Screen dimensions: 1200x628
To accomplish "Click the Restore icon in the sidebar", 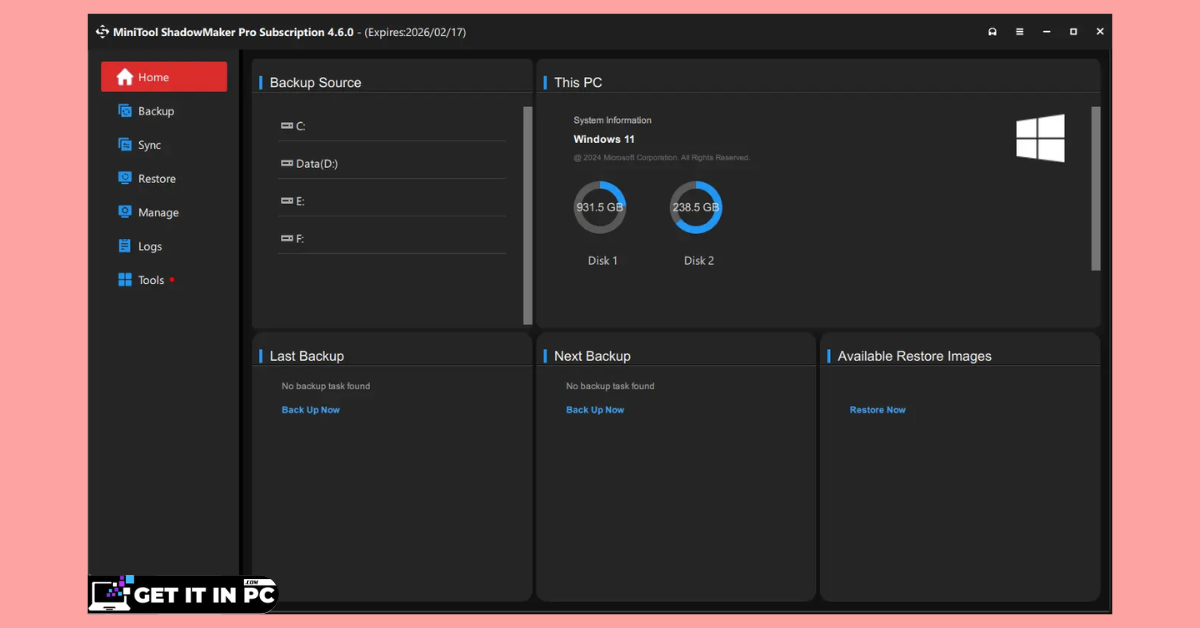I will 125,178.
